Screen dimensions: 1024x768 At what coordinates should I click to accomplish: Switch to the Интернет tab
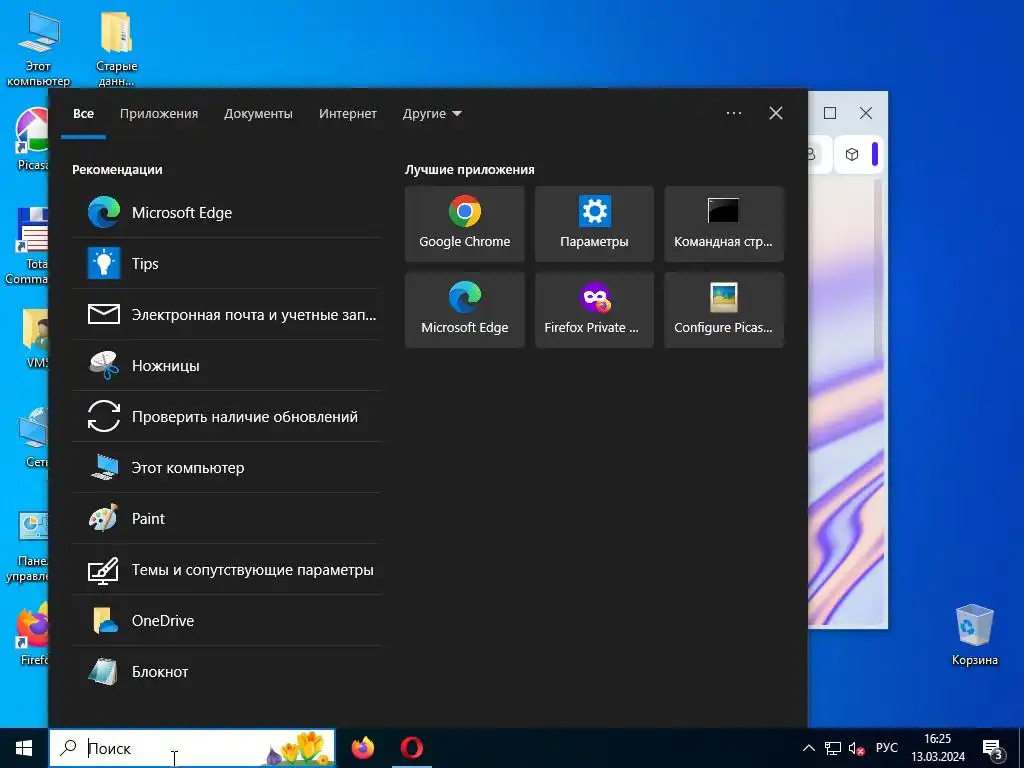pos(347,114)
